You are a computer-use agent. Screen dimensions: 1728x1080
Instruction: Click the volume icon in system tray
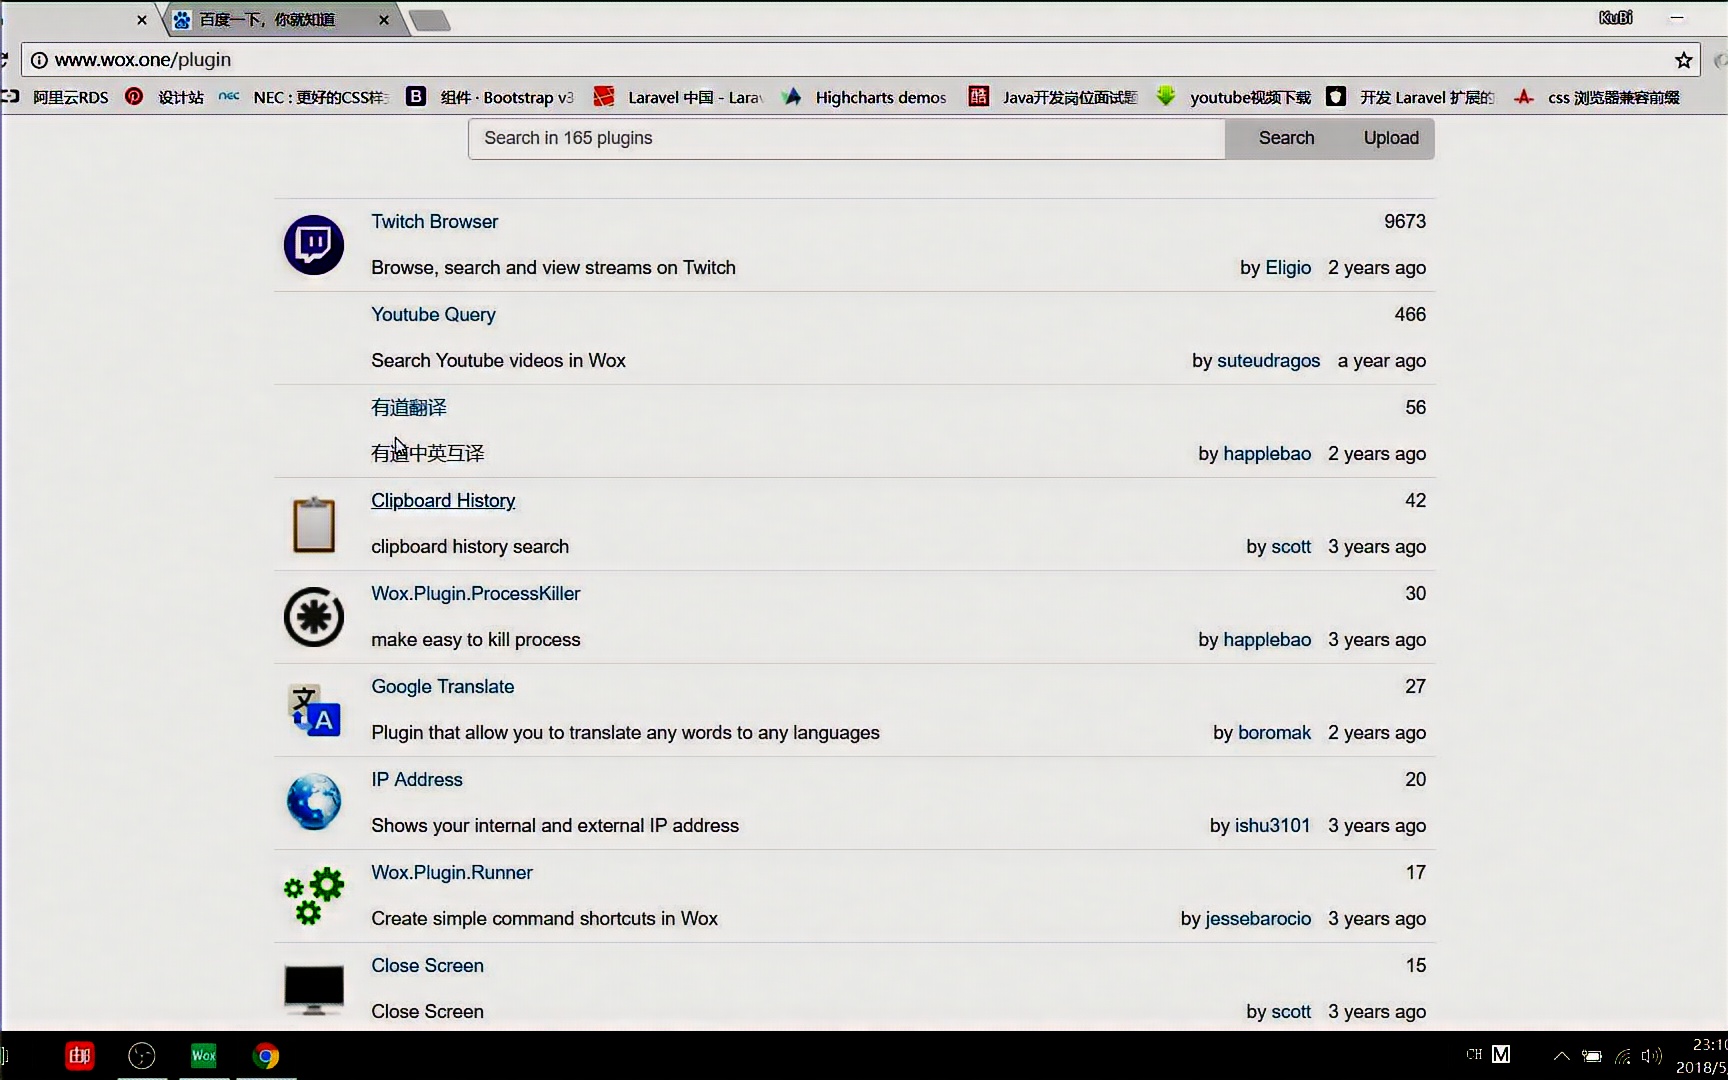[x=1651, y=1056]
